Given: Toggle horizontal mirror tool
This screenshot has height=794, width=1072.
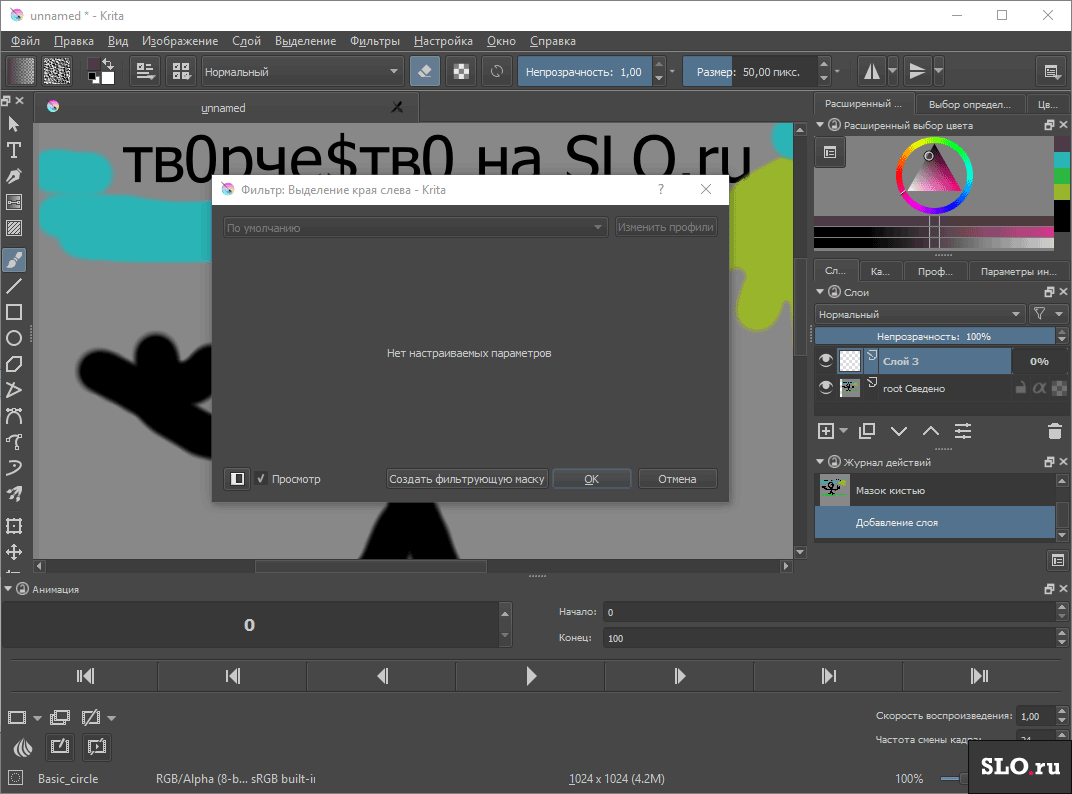Looking at the screenshot, I should [872, 71].
